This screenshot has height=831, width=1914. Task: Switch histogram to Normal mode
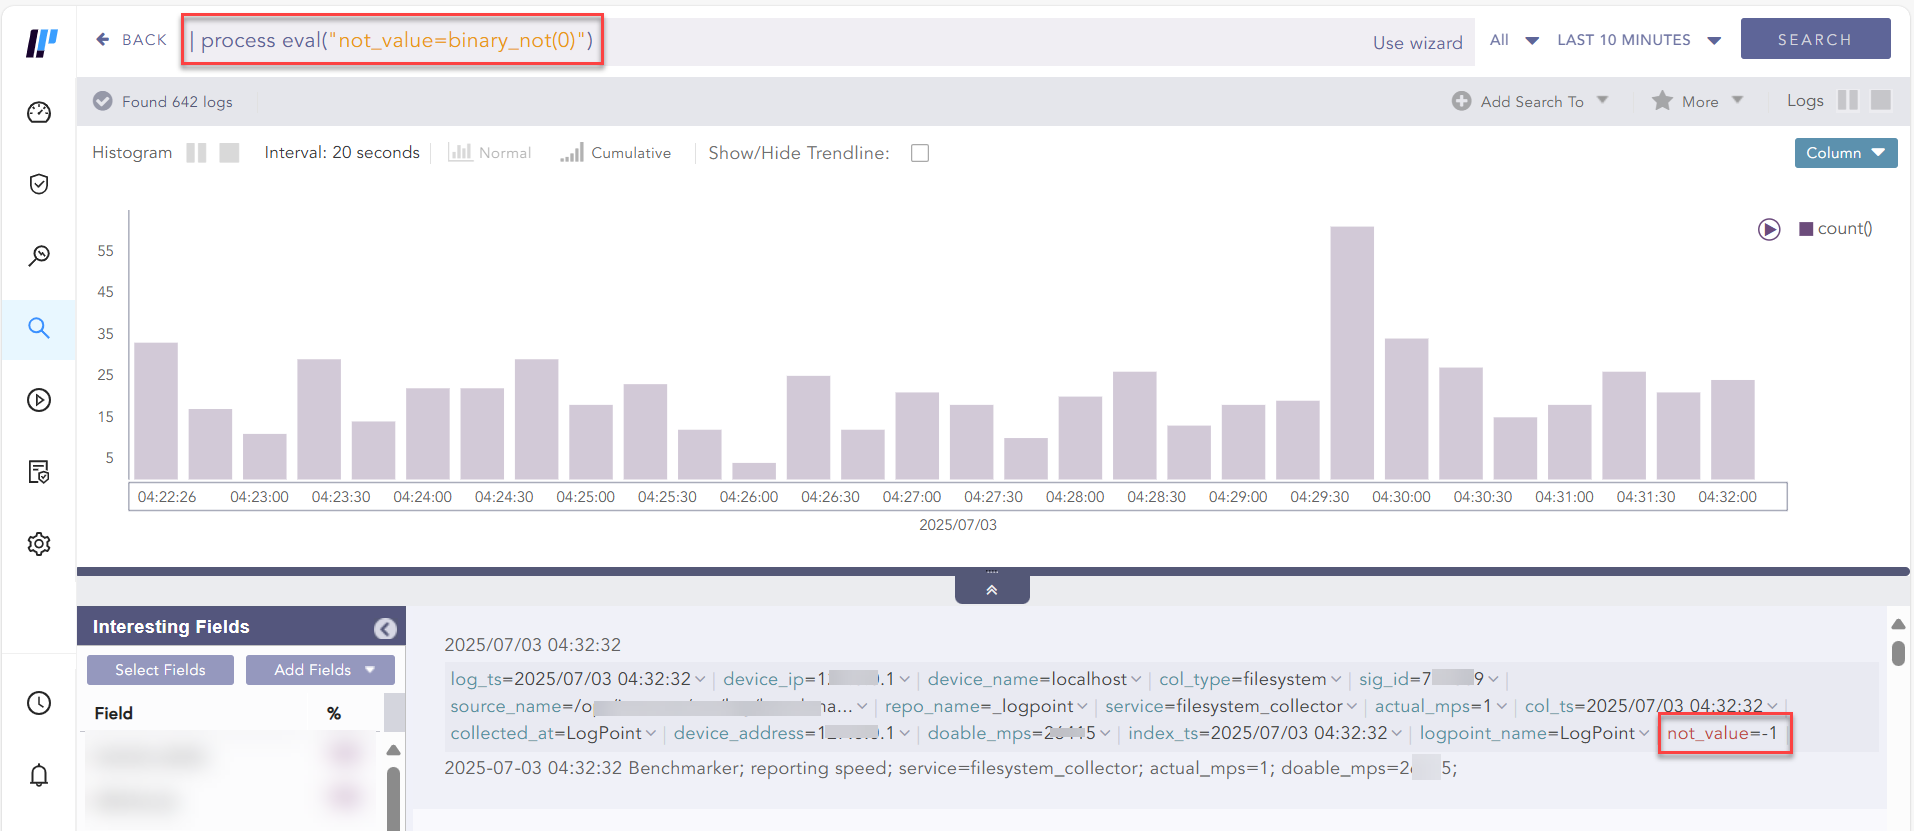[490, 153]
